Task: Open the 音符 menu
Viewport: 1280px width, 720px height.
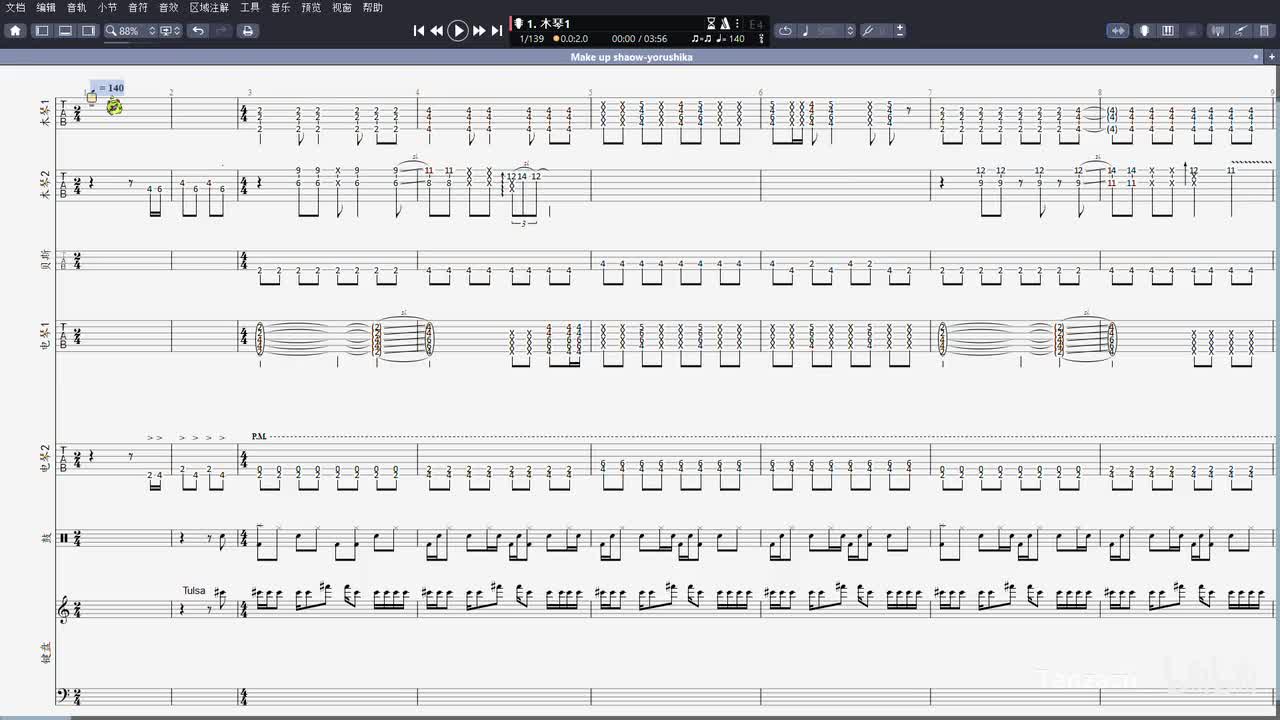Action: [138, 7]
